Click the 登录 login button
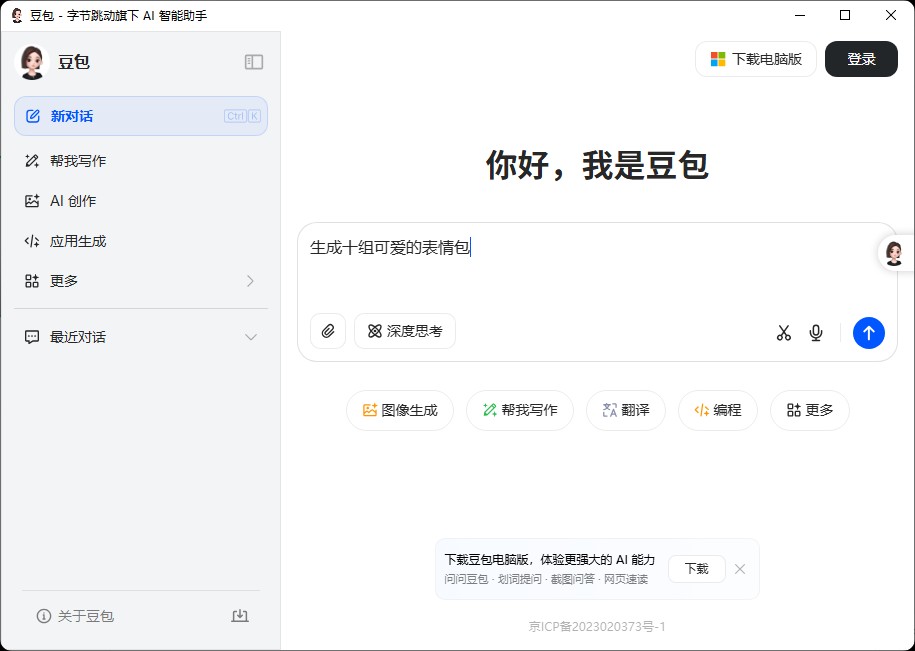Screen dimensions: 915x651 tap(860, 59)
